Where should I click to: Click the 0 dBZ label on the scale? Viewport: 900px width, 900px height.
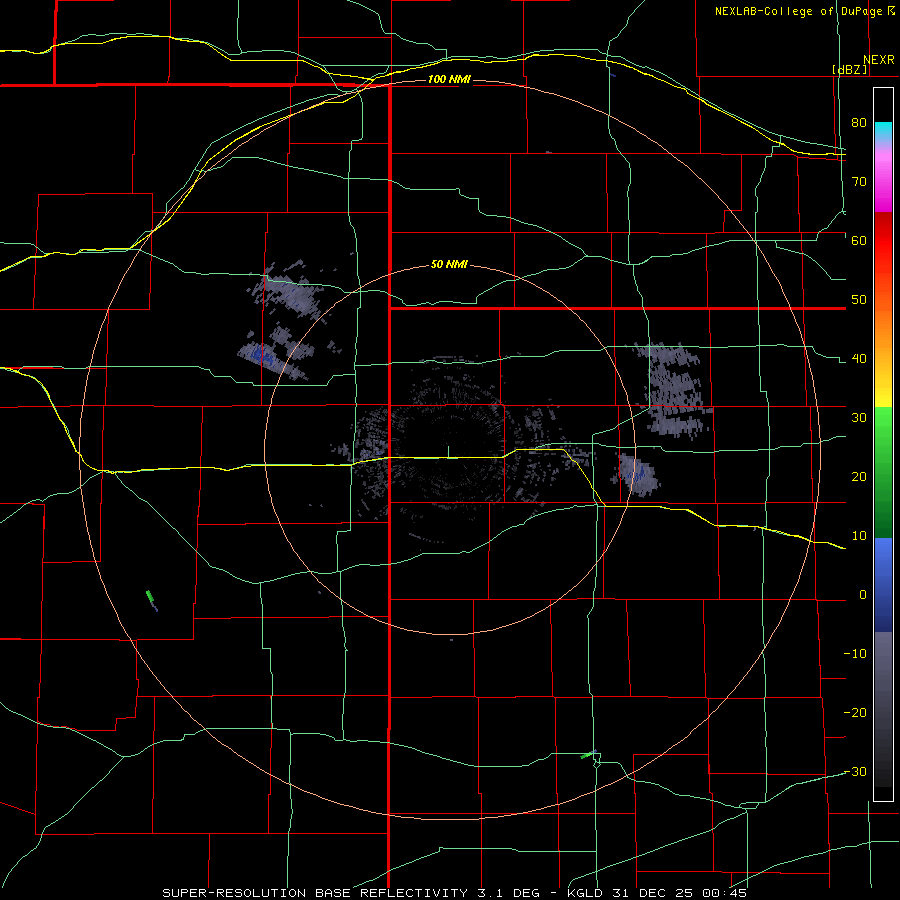(x=863, y=595)
